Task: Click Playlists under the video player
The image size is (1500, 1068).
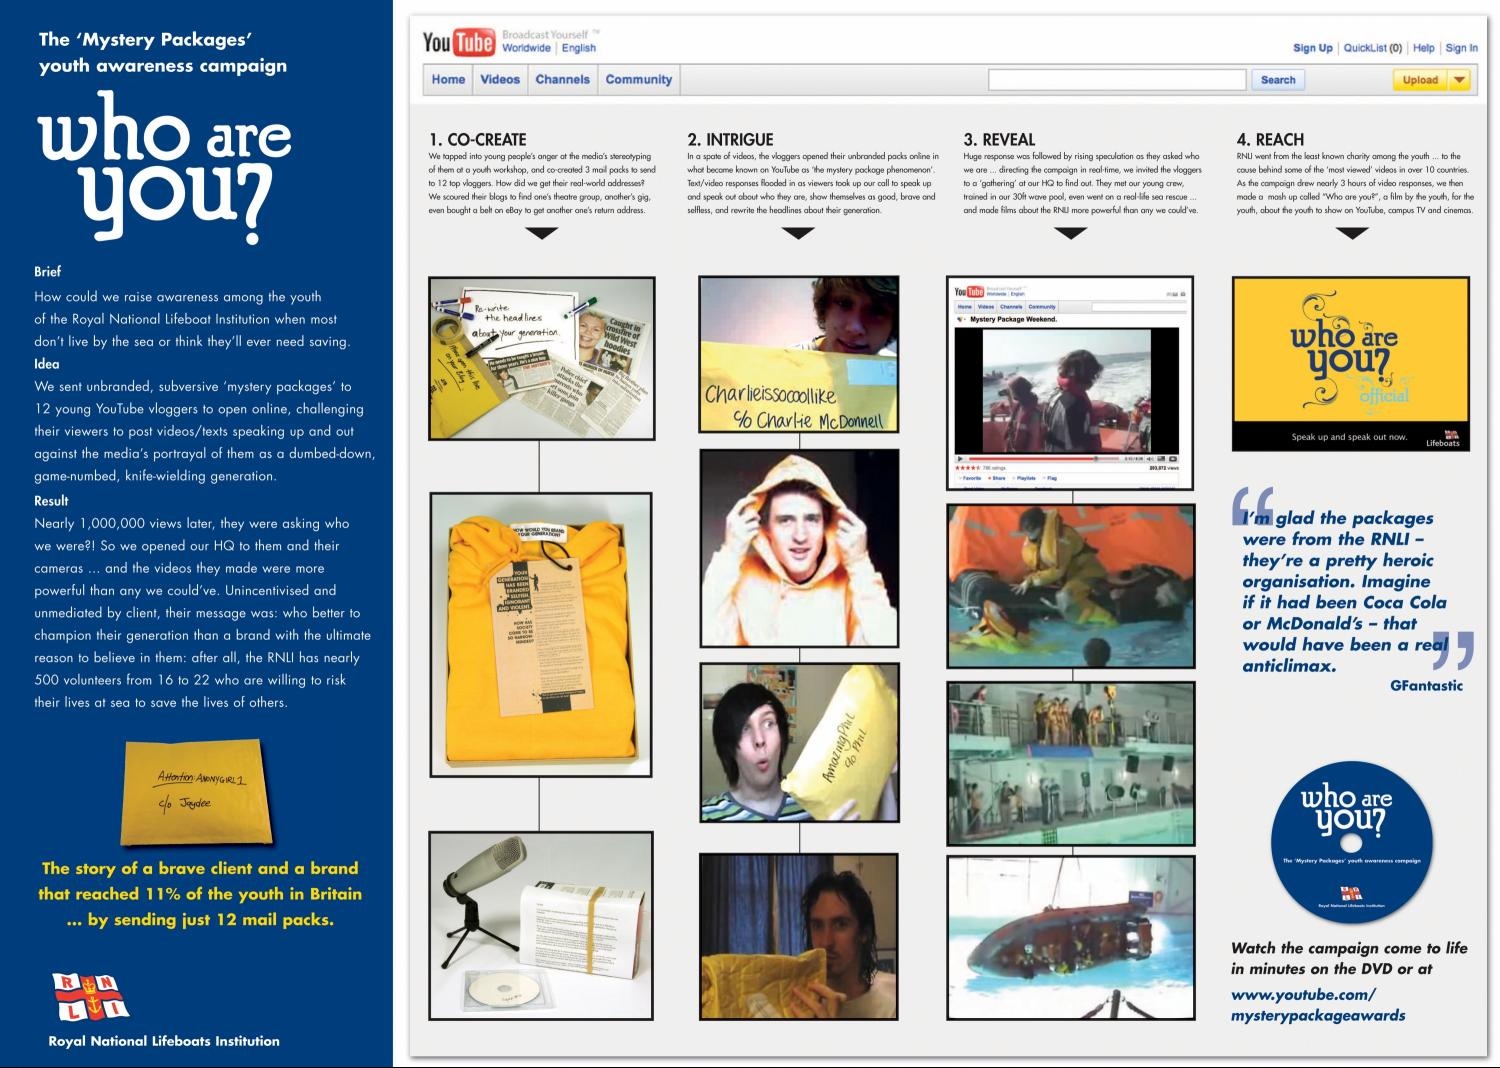Action: (1025, 479)
